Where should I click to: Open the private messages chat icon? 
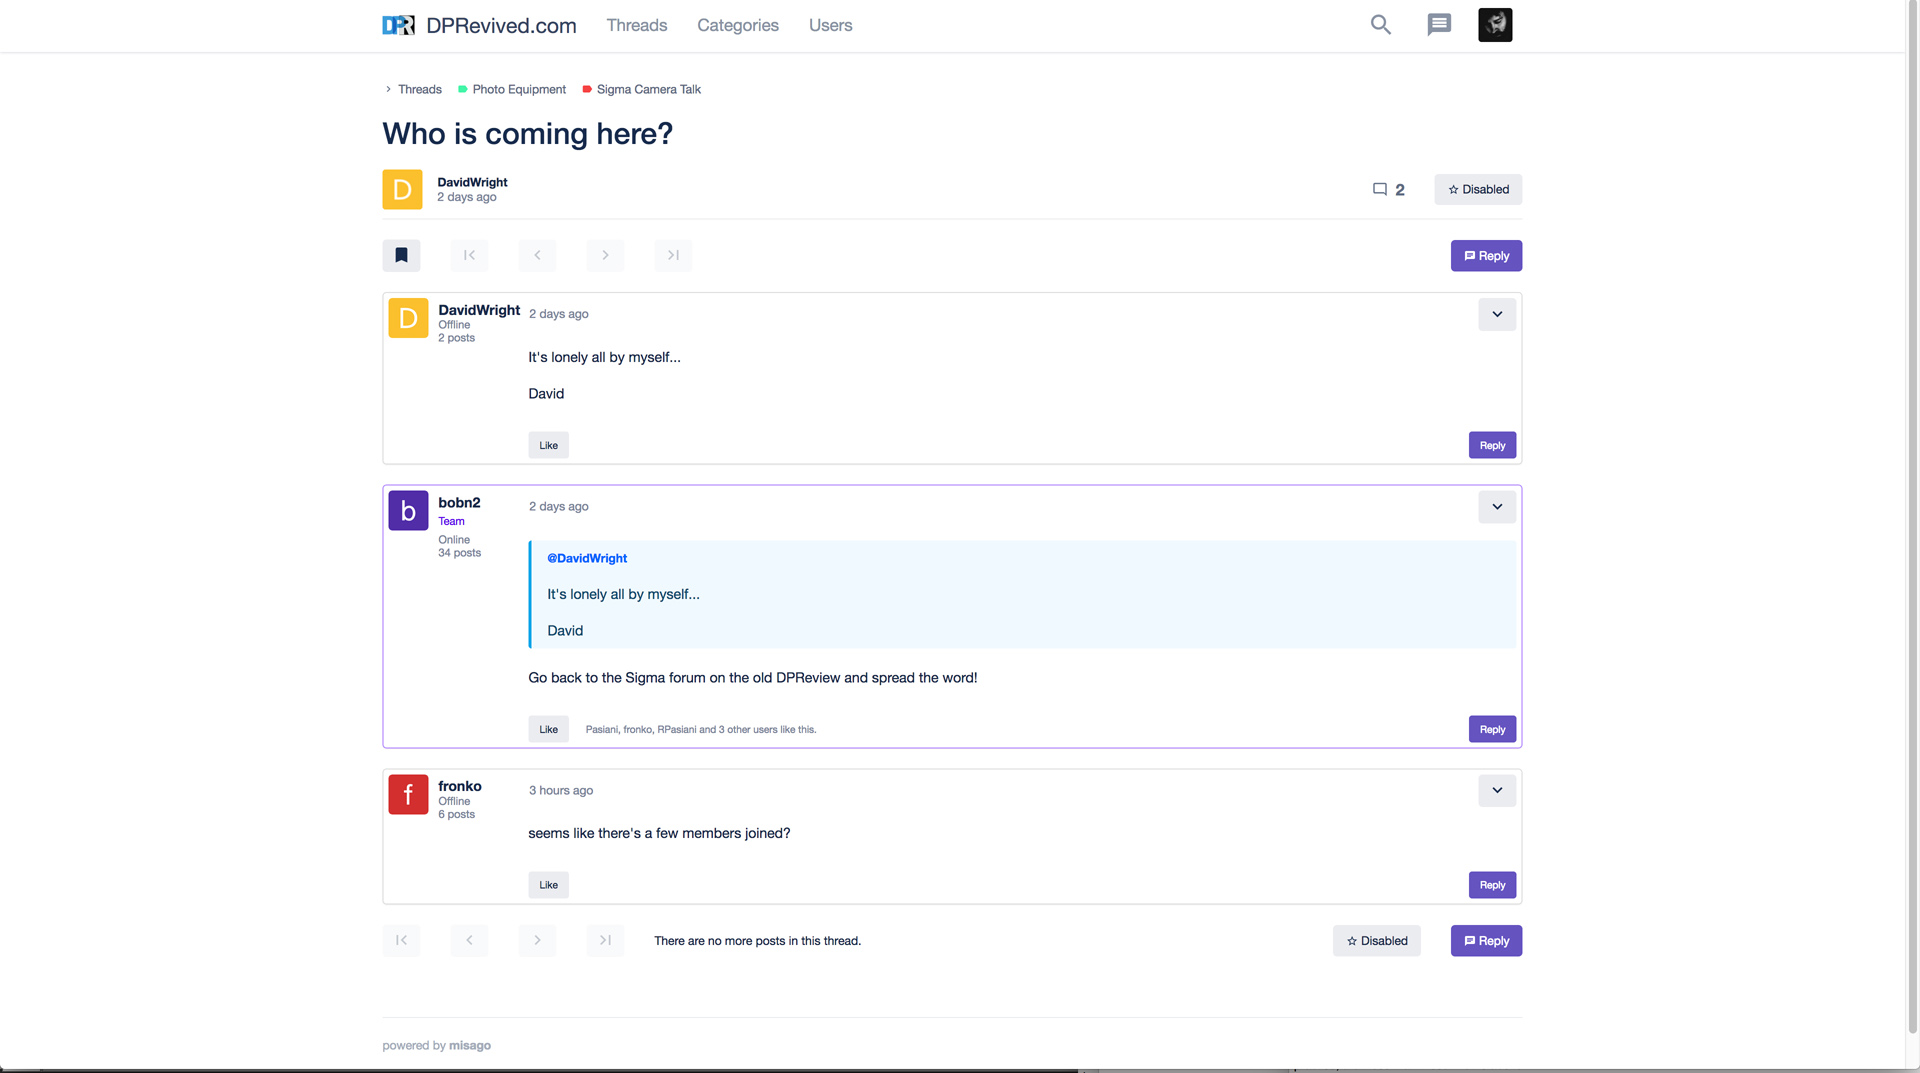point(1438,25)
